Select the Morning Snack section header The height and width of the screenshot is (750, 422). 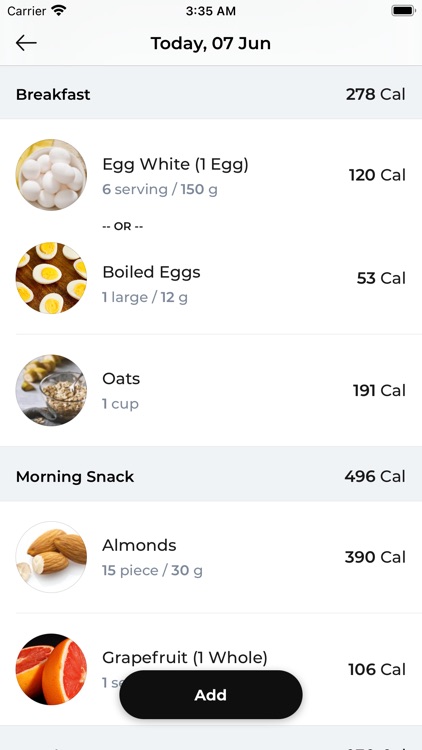(x=211, y=476)
